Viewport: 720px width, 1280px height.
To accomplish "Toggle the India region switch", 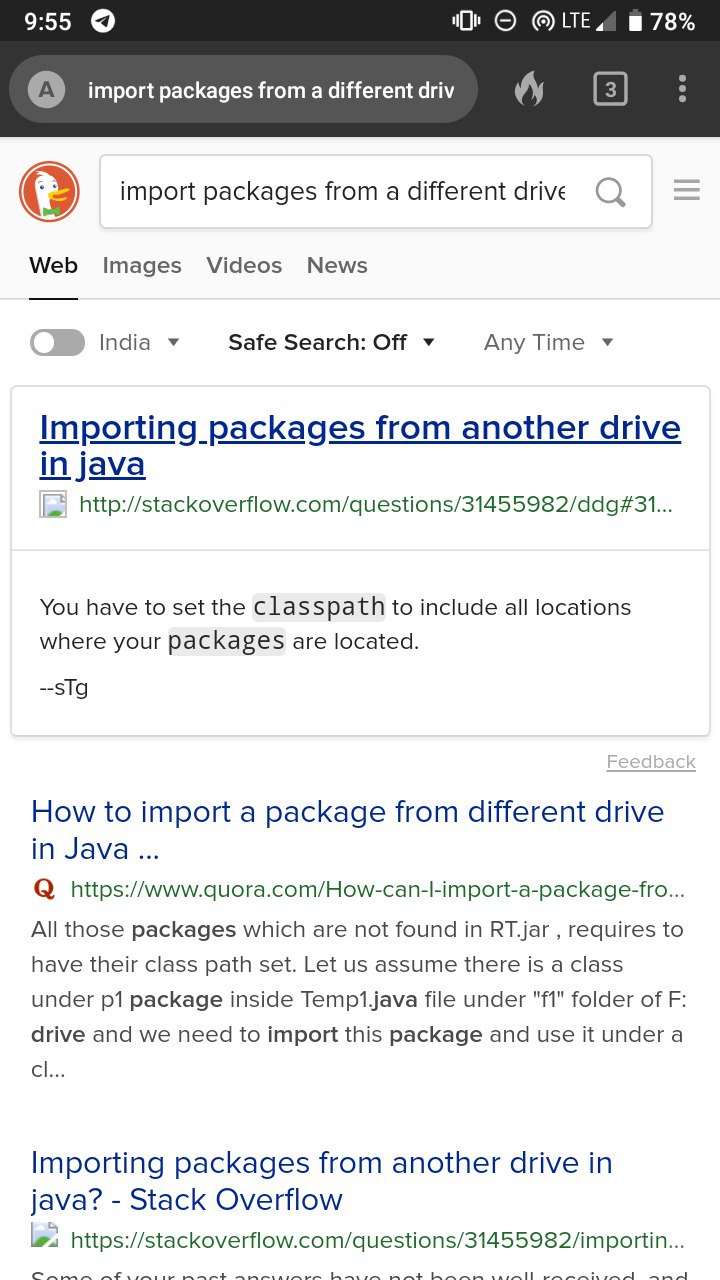I will point(57,343).
